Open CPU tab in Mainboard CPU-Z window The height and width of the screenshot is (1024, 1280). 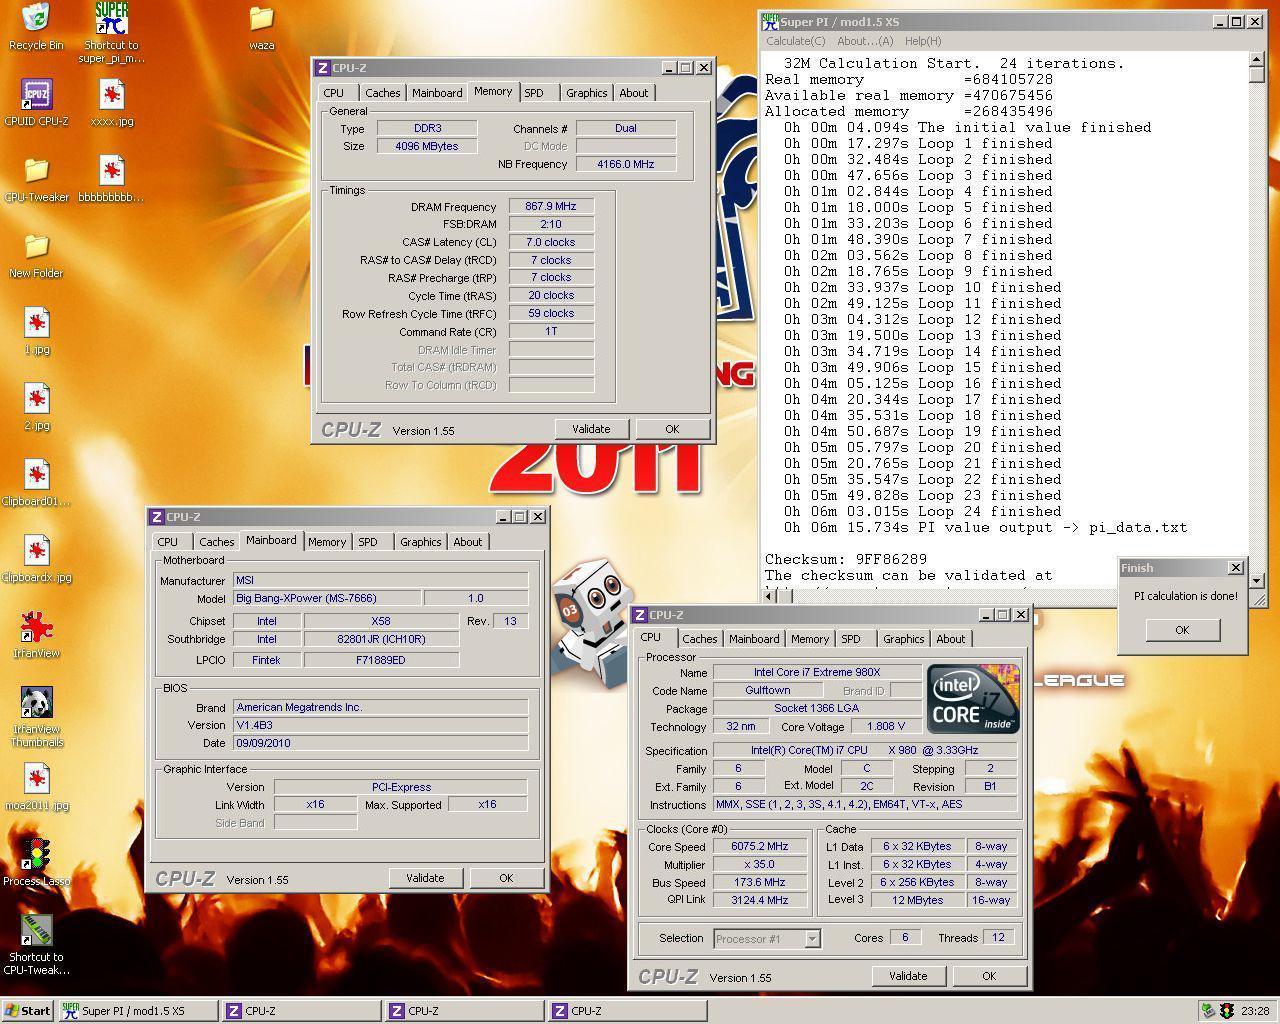(x=167, y=542)
